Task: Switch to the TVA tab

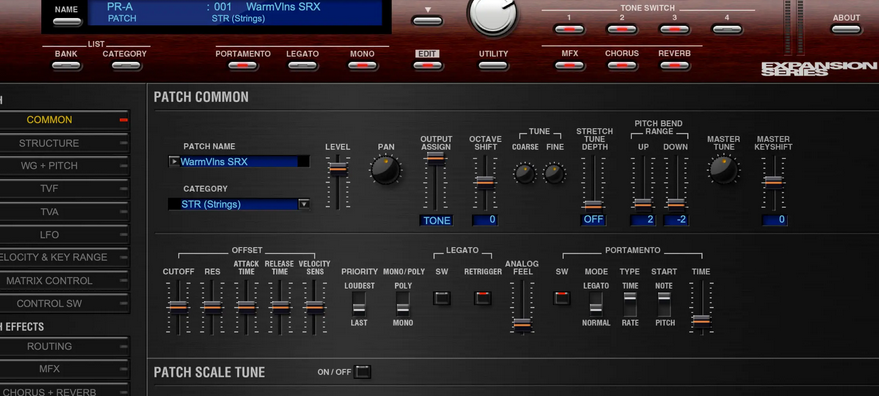Action: (x=64, y=212)
